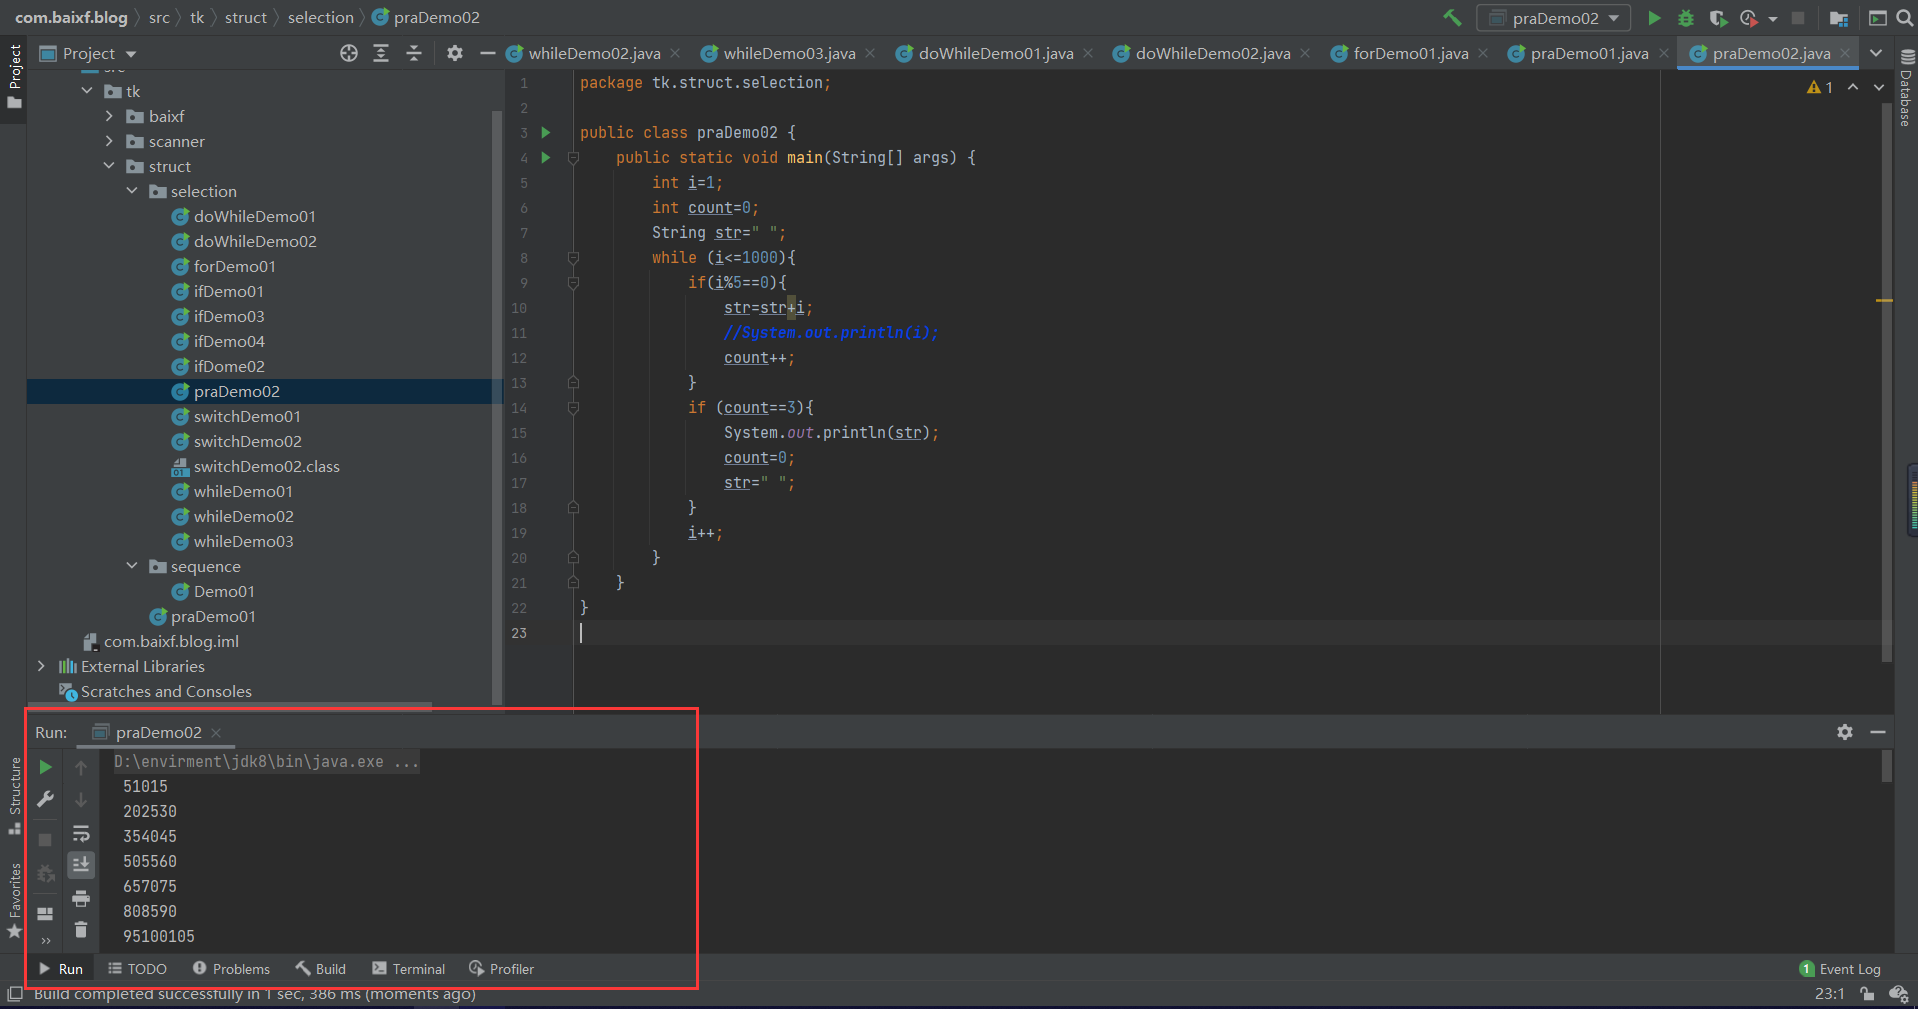Collapse all nodes in the Project panel

(414, 53)
